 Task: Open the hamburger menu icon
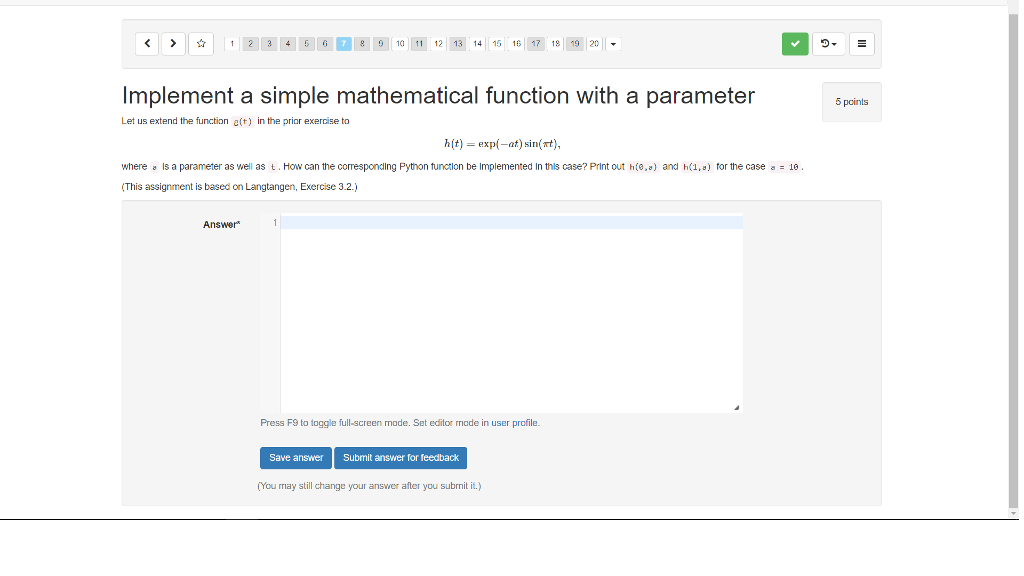(861, 44)
